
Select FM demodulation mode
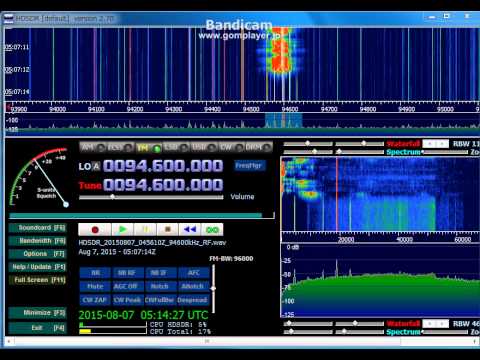coord(148,147)
